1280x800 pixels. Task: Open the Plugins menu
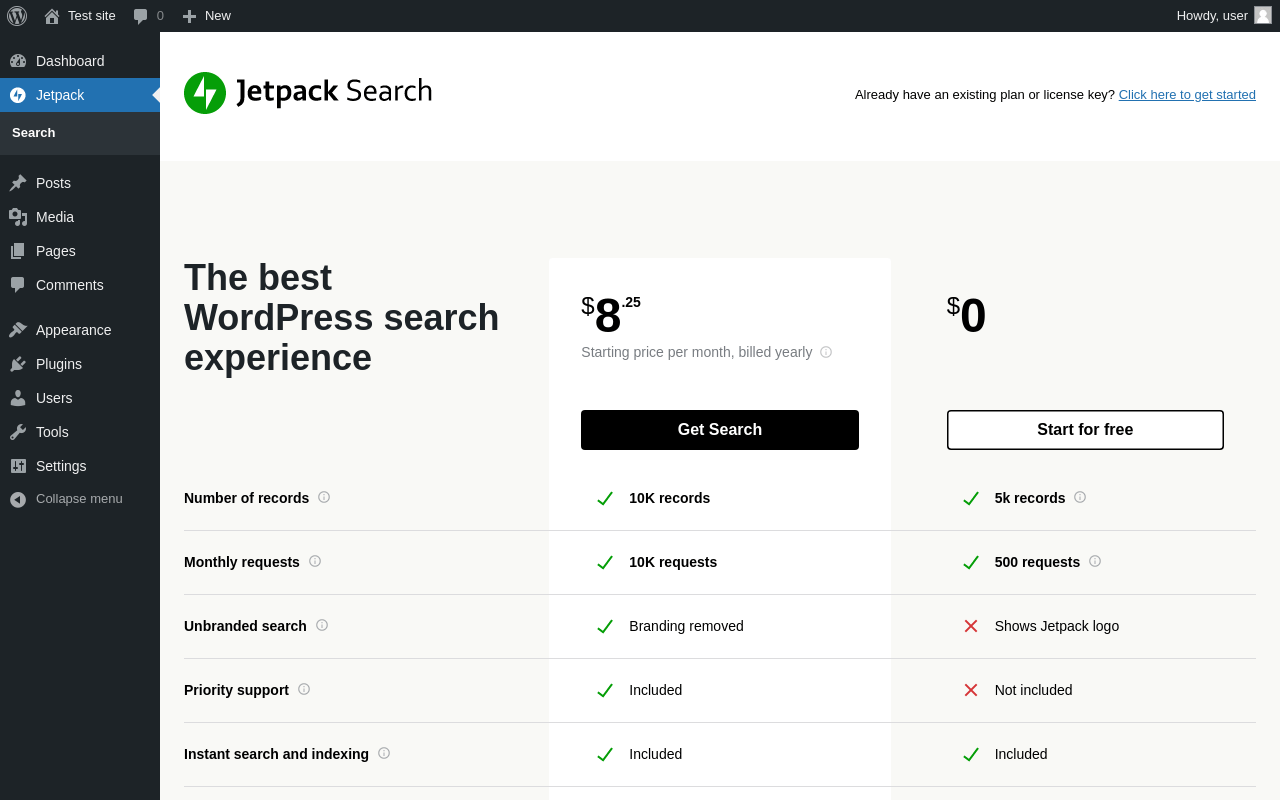click(x=80, y=364)
